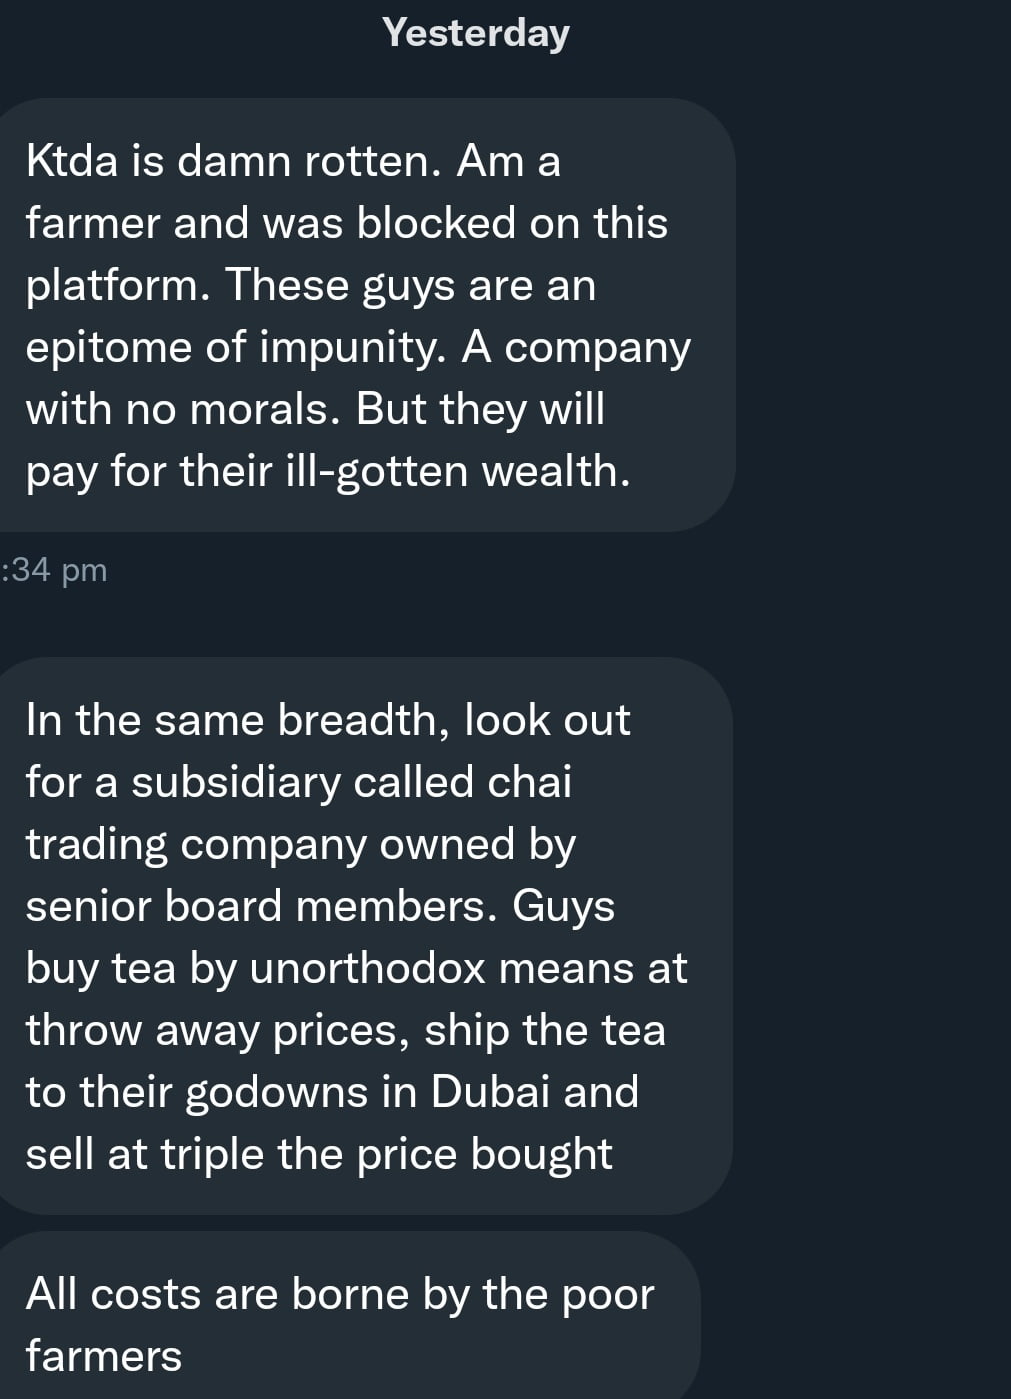The image size is (1011, 1399).
Task: Click the "Yesterday" date header
Action: (475, 33)
